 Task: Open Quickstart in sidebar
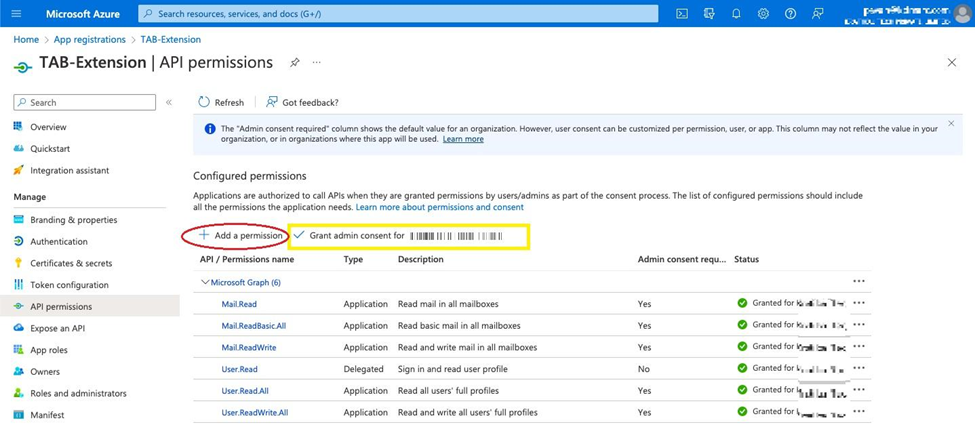coord(50,149)
